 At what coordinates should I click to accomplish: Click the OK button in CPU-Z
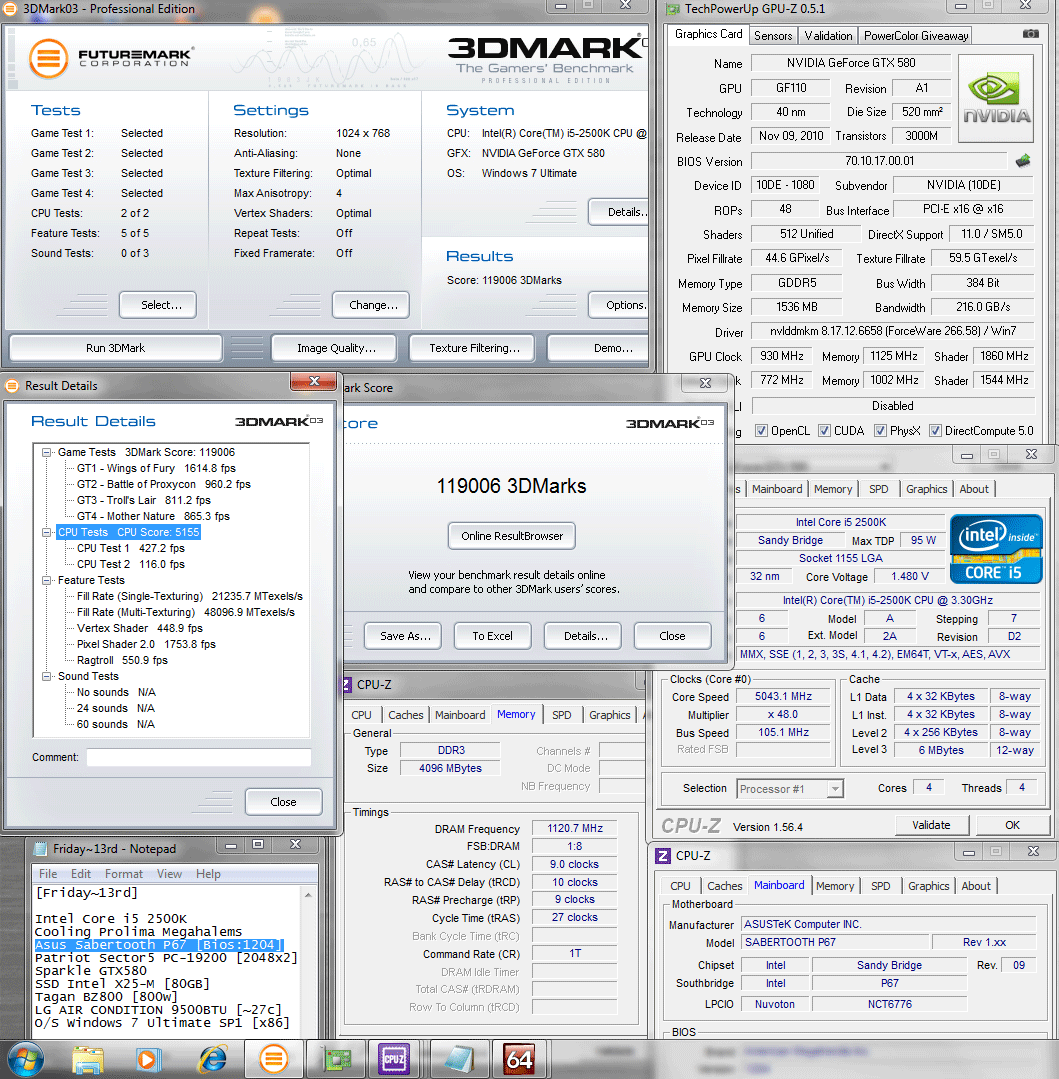point(1013,825)
